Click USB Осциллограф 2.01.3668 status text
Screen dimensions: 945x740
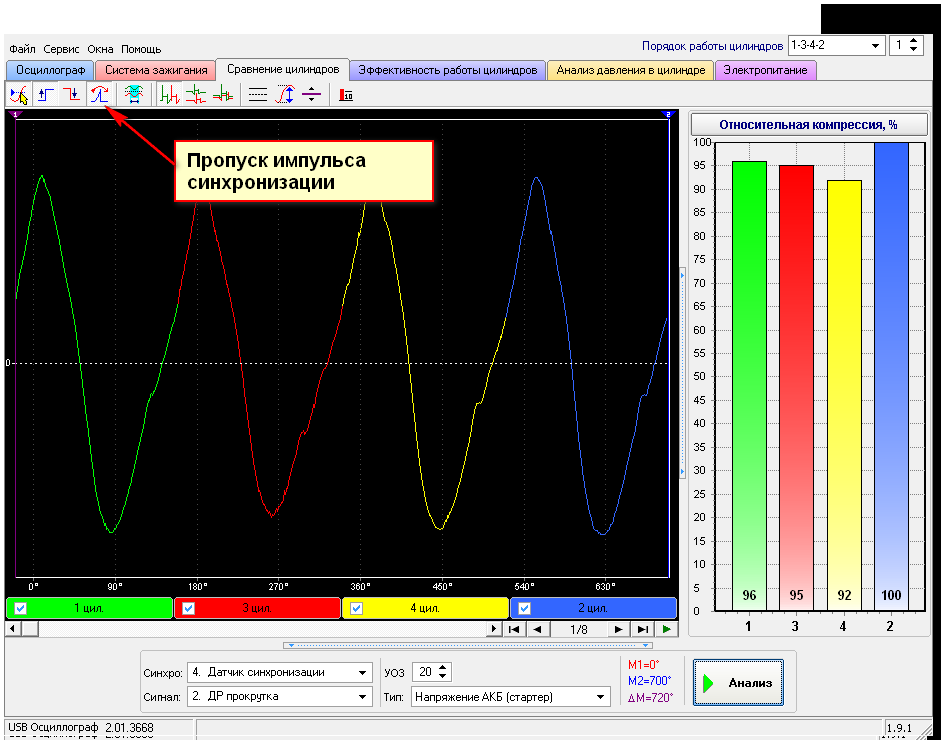point(81,728)
